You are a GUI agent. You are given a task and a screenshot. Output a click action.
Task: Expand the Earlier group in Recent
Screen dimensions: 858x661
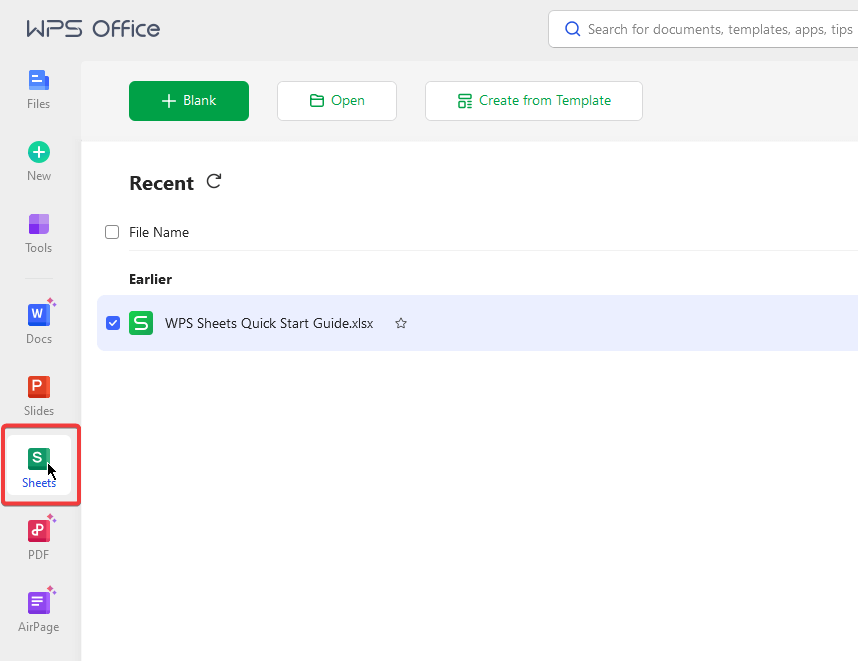tap(150, 279)
